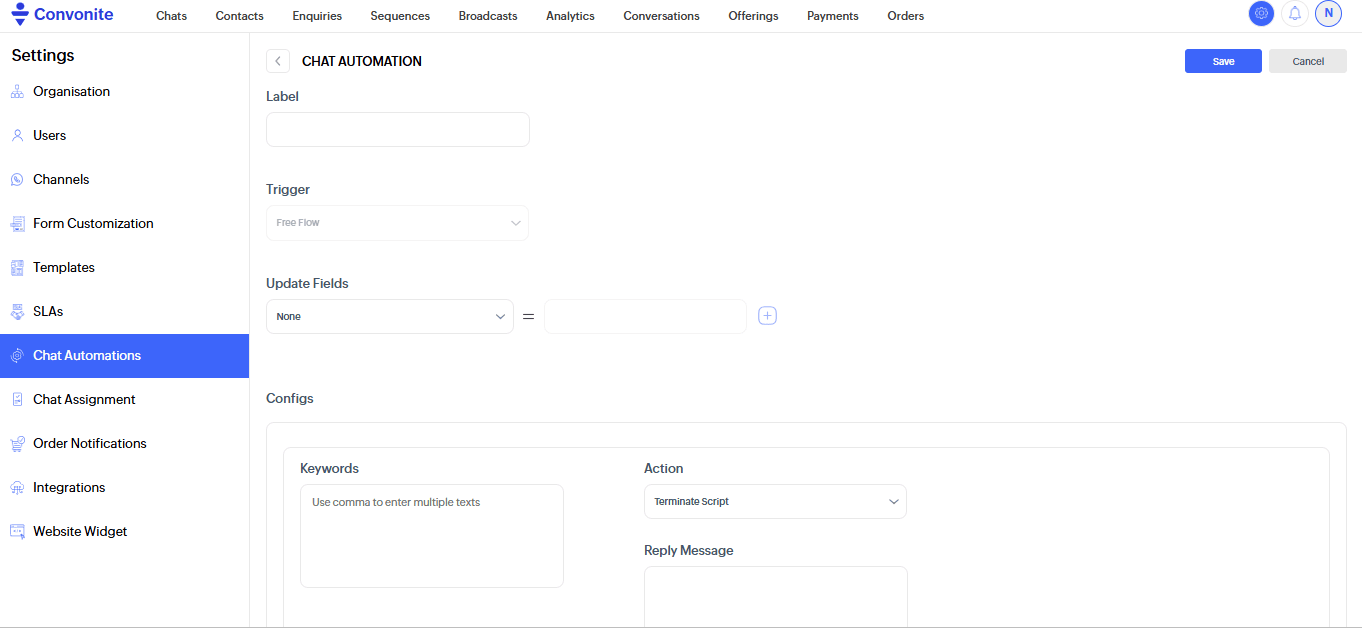Image resolution: width=1362 pixels, height=628 pixels.
Task: Open the Update Fields None dropdown
Action: click(390, 316)
